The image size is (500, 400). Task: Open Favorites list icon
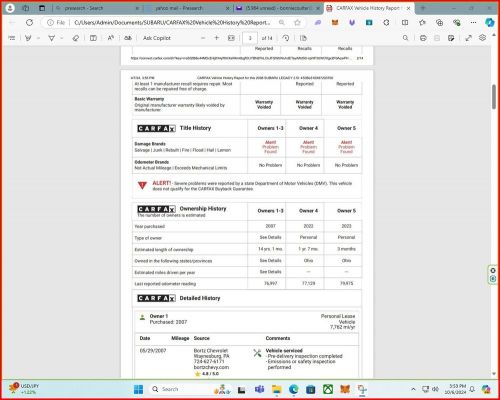coord(422,22)
